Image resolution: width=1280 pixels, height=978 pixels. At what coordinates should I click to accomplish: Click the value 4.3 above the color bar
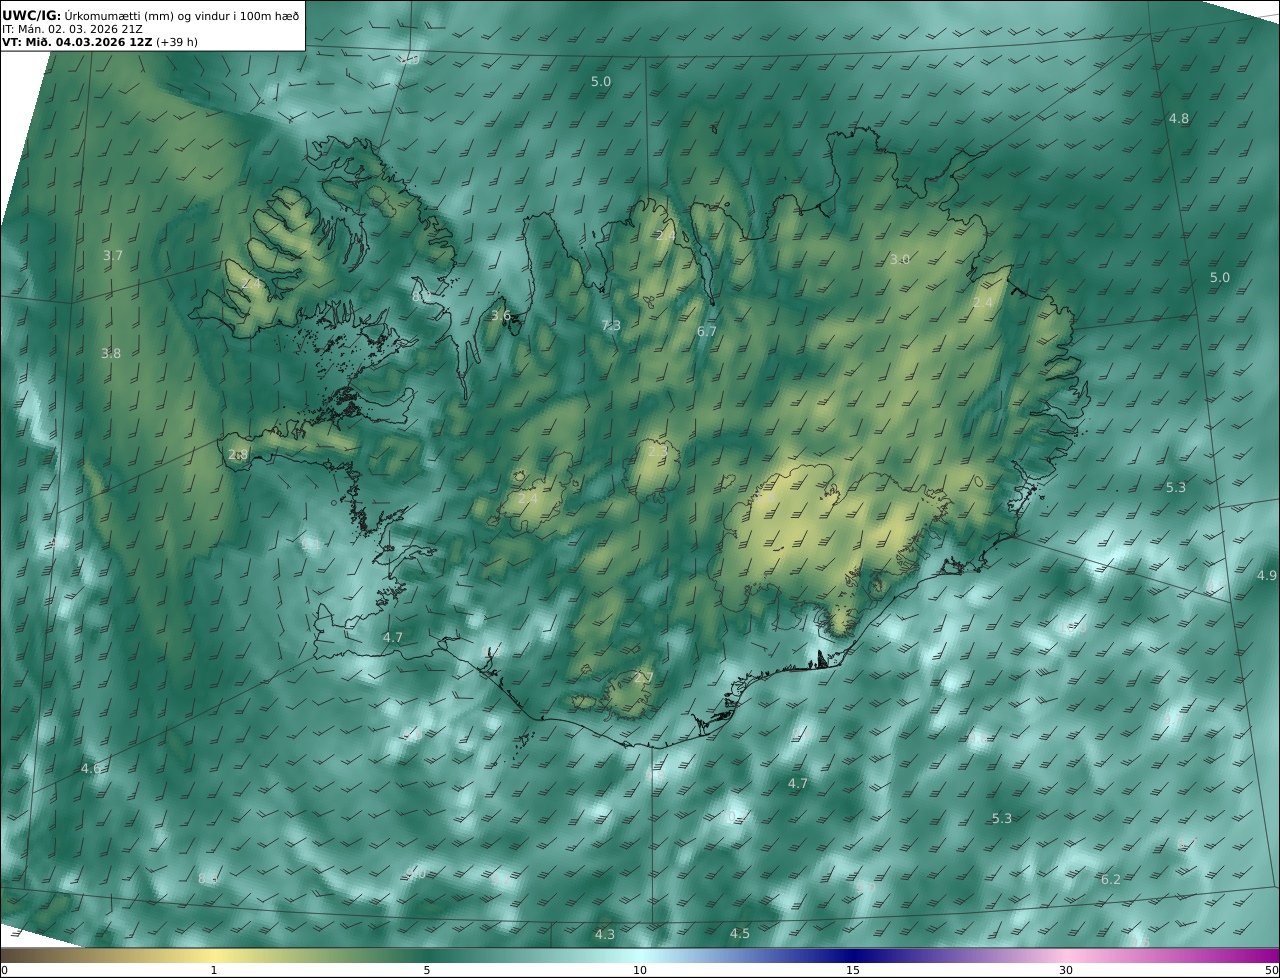[x=605, y=935]
